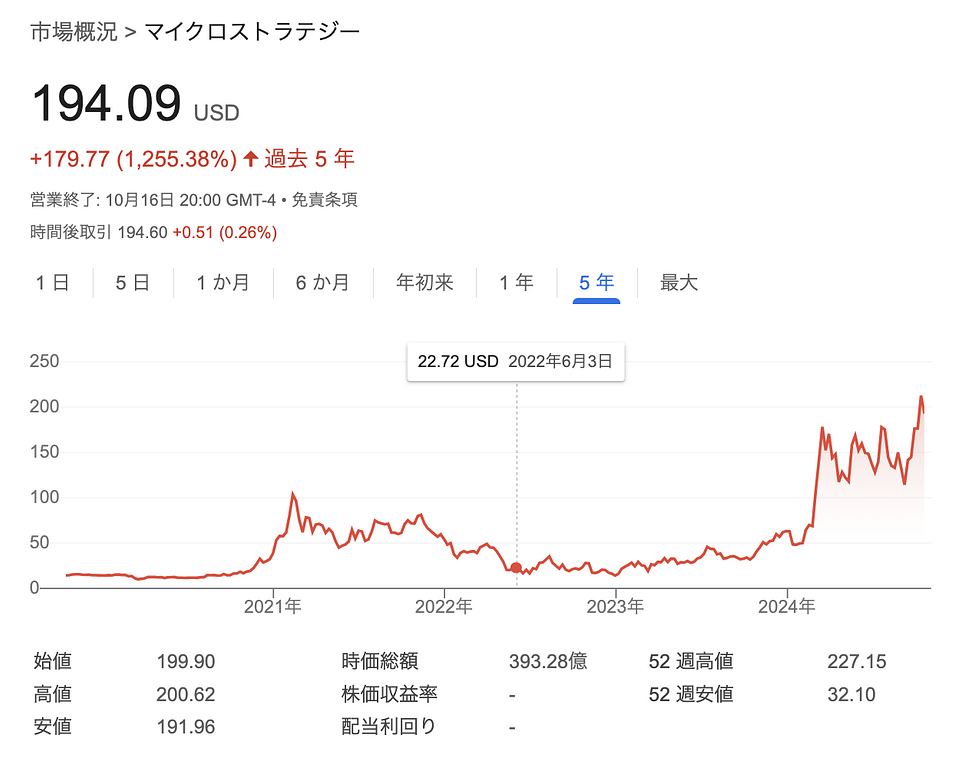Click the red data point on chart

(x=516, y=568)
